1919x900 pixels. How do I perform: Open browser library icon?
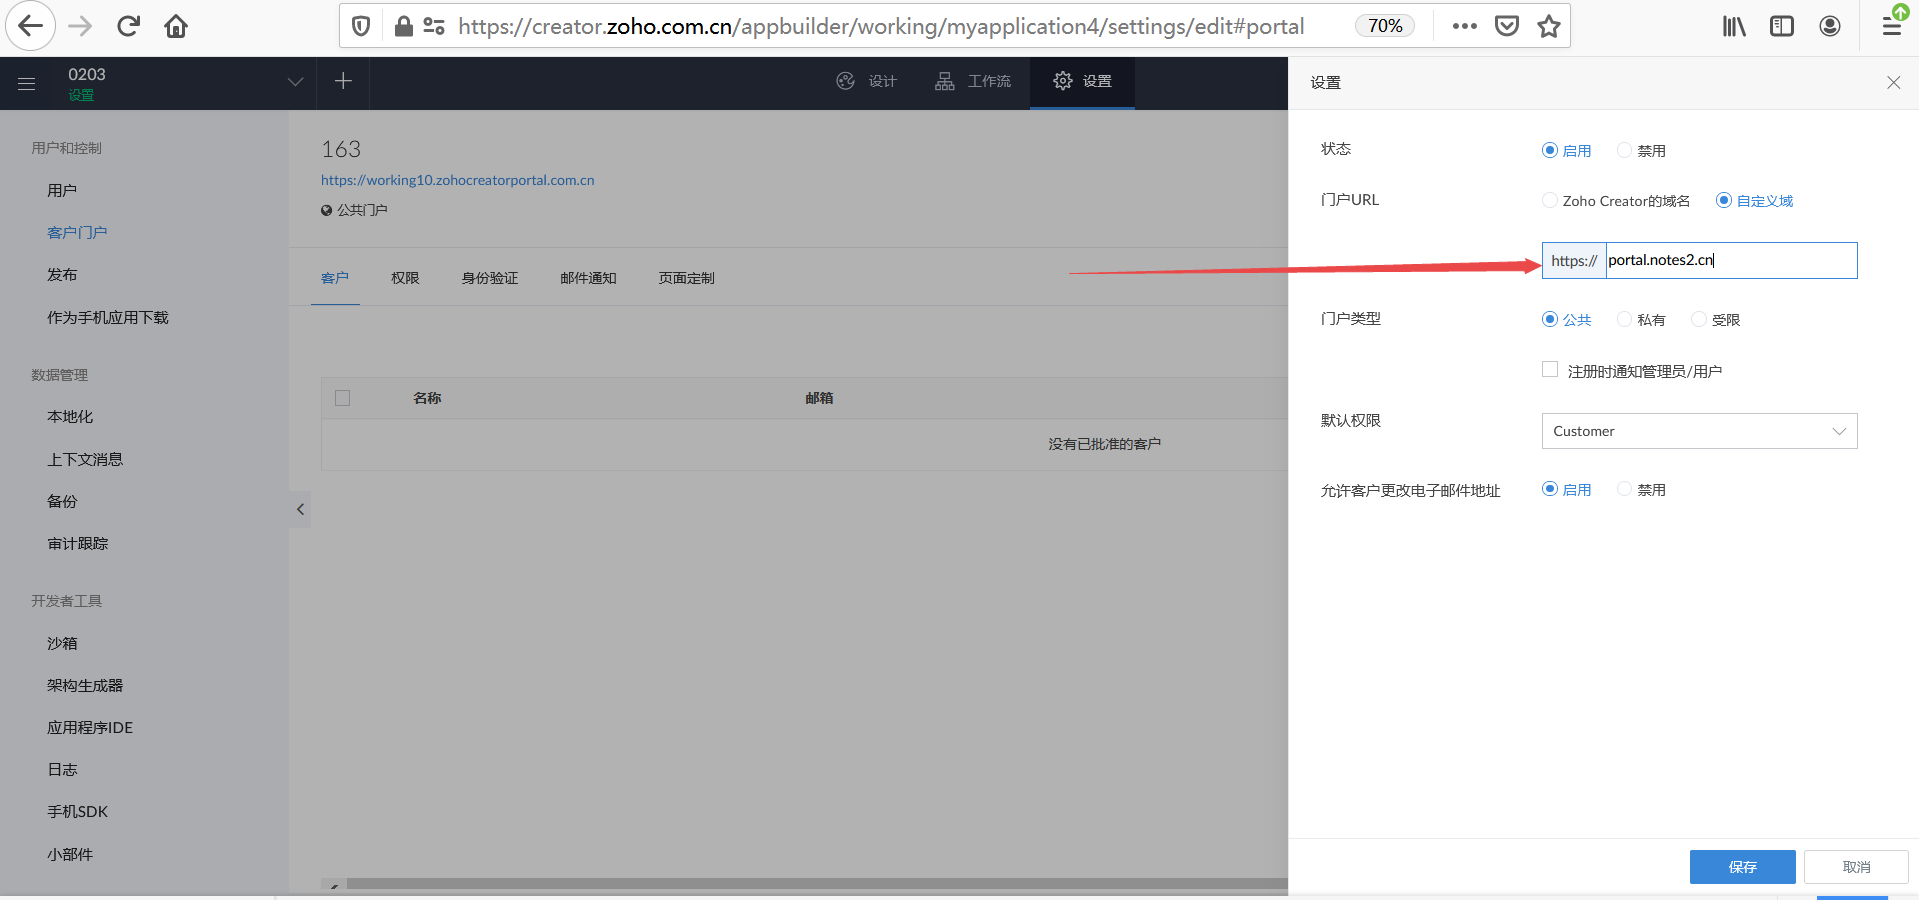point(1733,26)
